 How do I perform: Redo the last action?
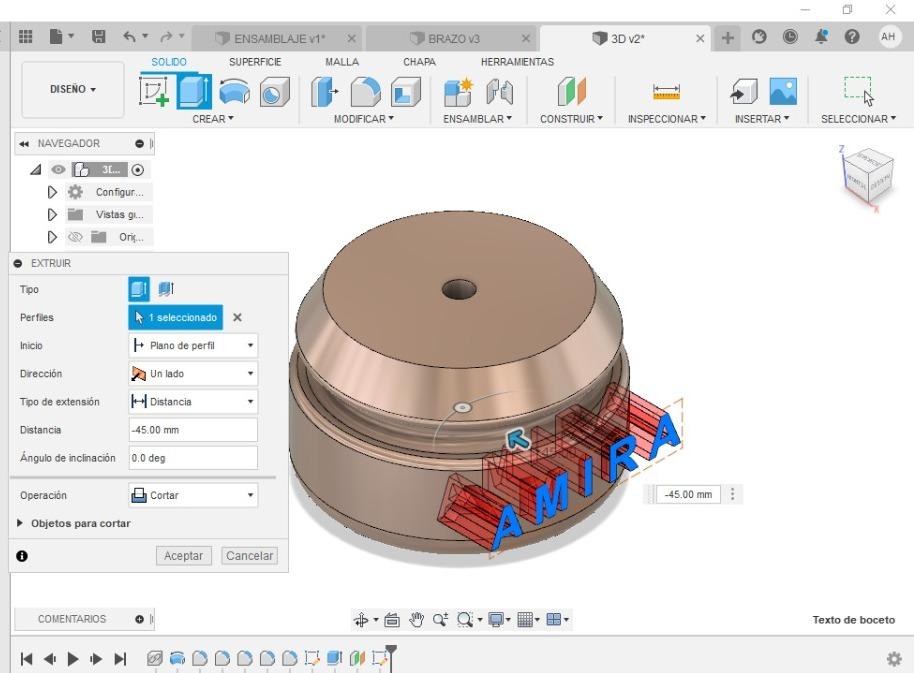166,37
